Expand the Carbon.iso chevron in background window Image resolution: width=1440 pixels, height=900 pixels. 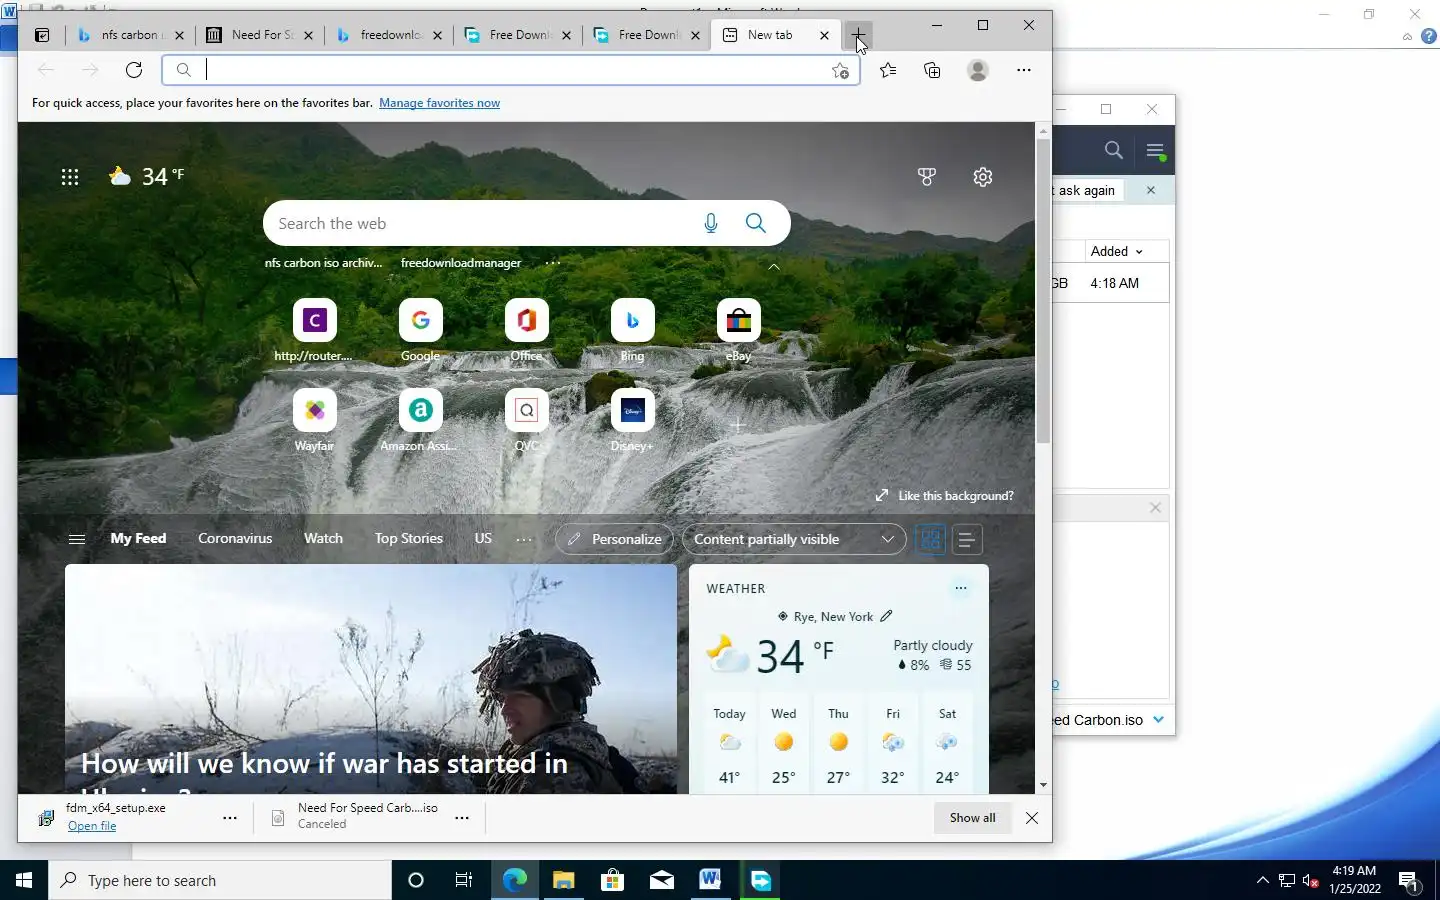coord(1158,719)
